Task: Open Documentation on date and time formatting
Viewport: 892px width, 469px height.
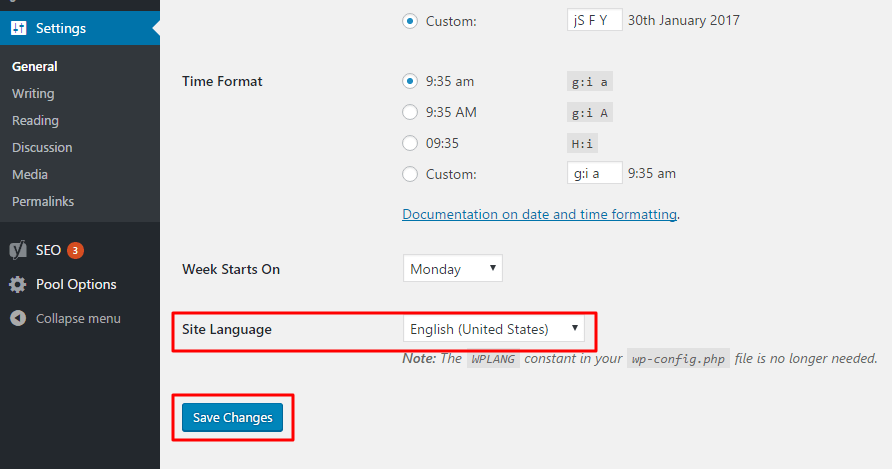Action: coord(539,214)
